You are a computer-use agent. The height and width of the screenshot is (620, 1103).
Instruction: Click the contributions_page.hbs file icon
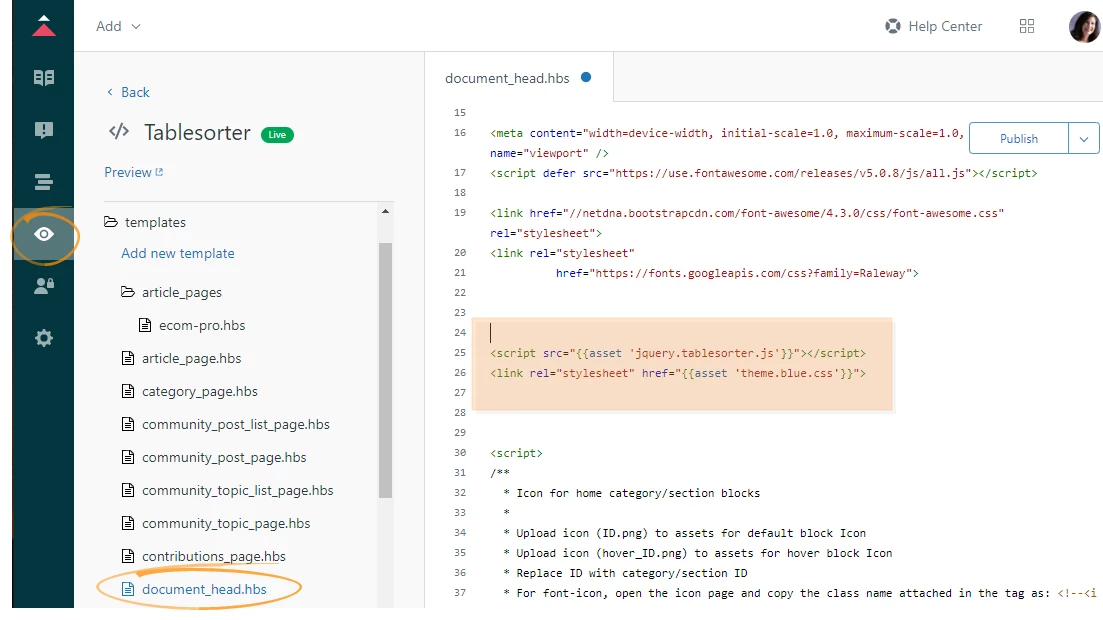tap(128, 556)
